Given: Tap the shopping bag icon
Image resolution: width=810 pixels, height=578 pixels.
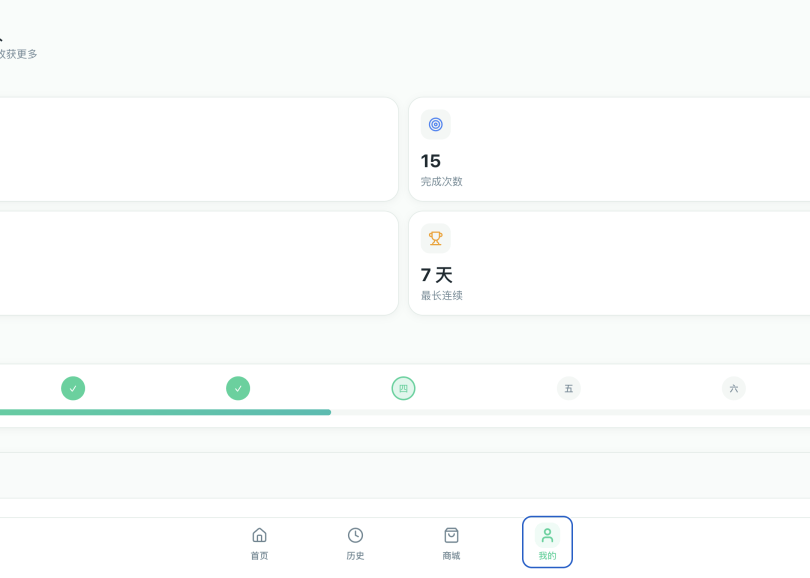Looking at the screenshot, I should pos(451,535).
